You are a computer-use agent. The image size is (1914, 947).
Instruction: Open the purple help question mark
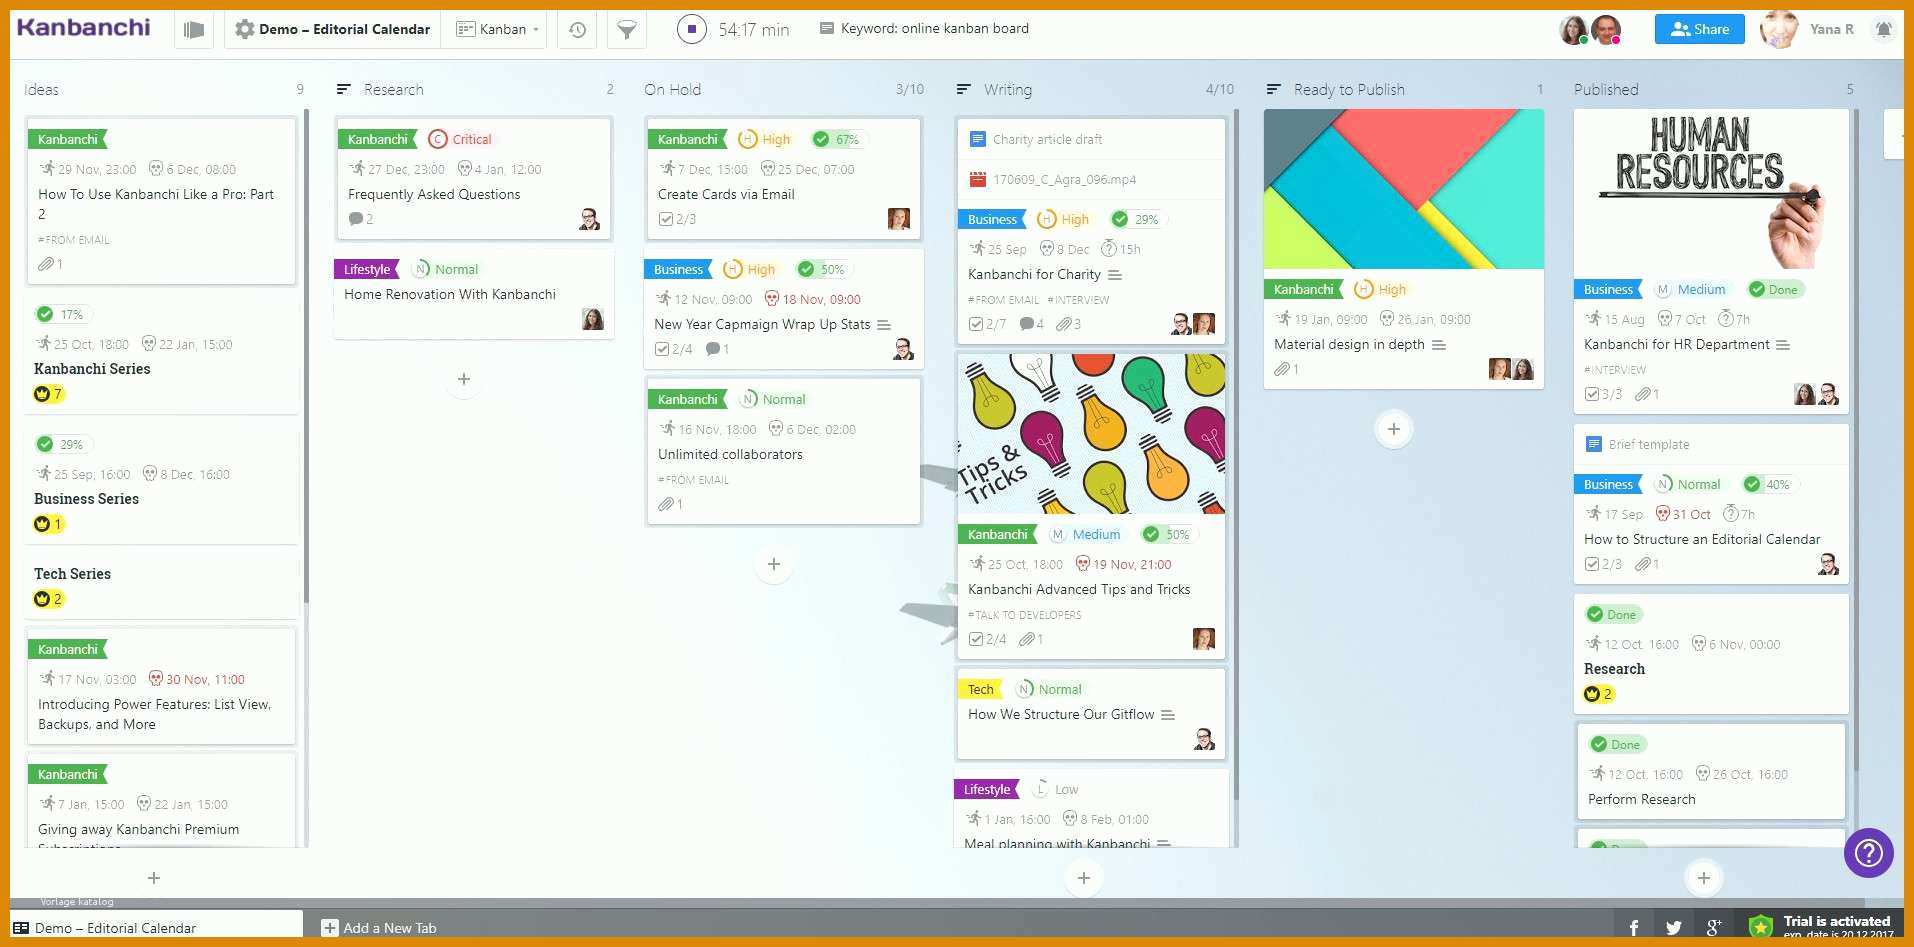(x=1868, y=853)
